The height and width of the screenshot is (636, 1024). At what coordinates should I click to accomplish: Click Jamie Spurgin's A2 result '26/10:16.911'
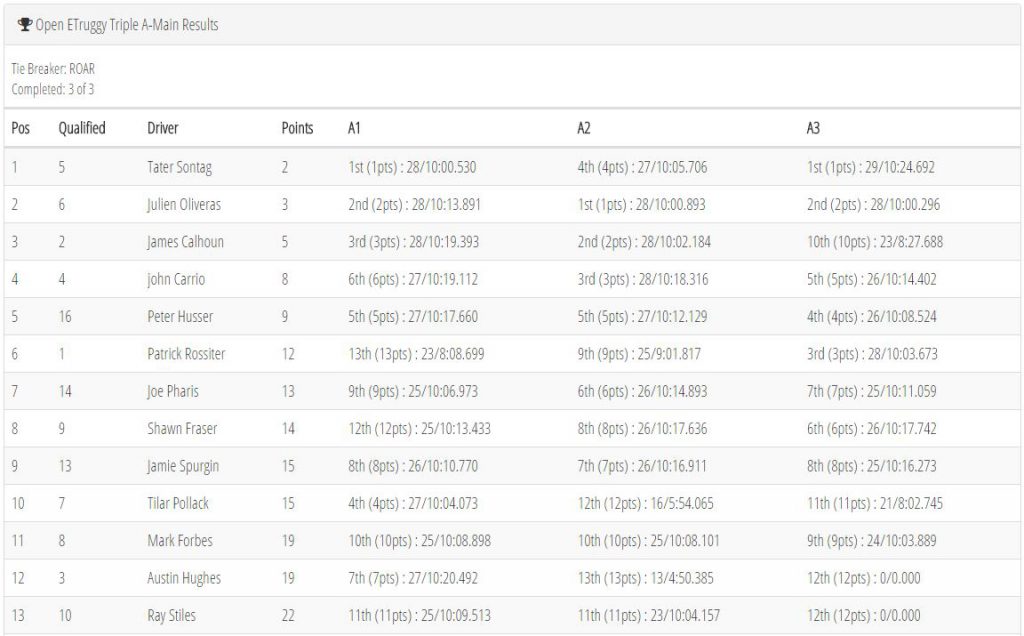(x=673, y=466)
